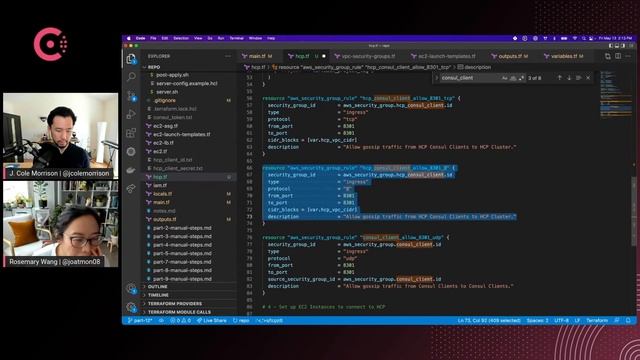Split the editor right
The width and height of the screenshot is (640, 360).
618,56
